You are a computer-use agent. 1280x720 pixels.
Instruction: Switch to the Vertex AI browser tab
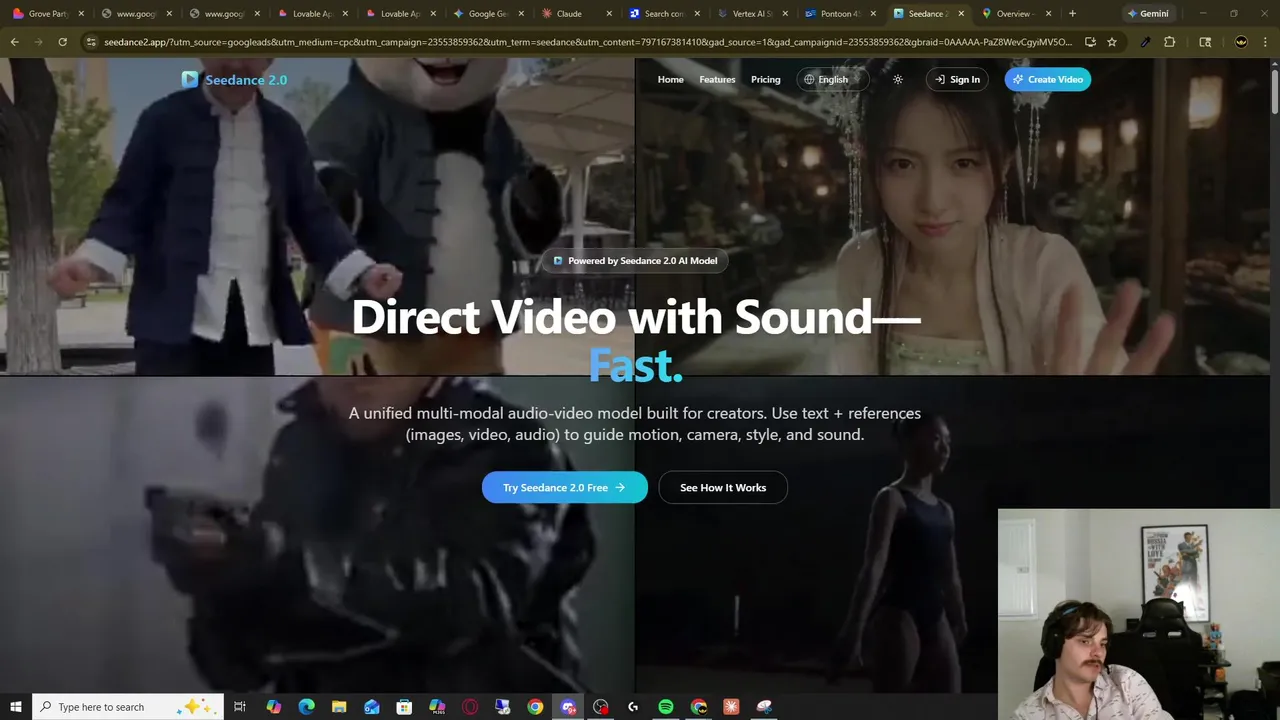(752, 14)
